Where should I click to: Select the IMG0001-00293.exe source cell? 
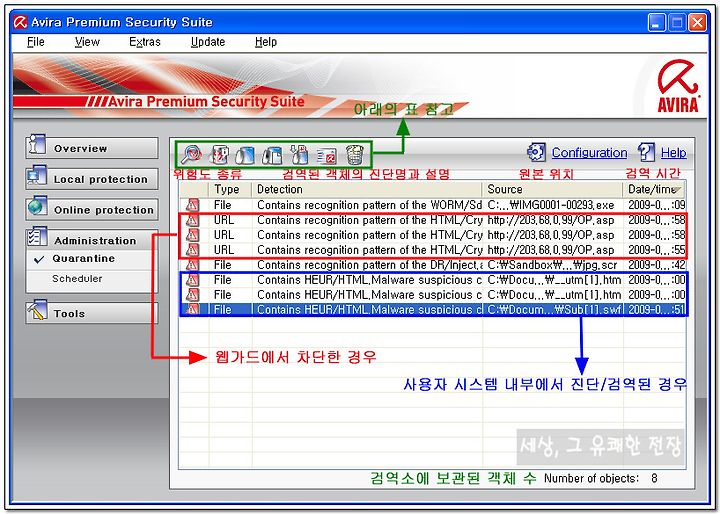pos(551,205)
